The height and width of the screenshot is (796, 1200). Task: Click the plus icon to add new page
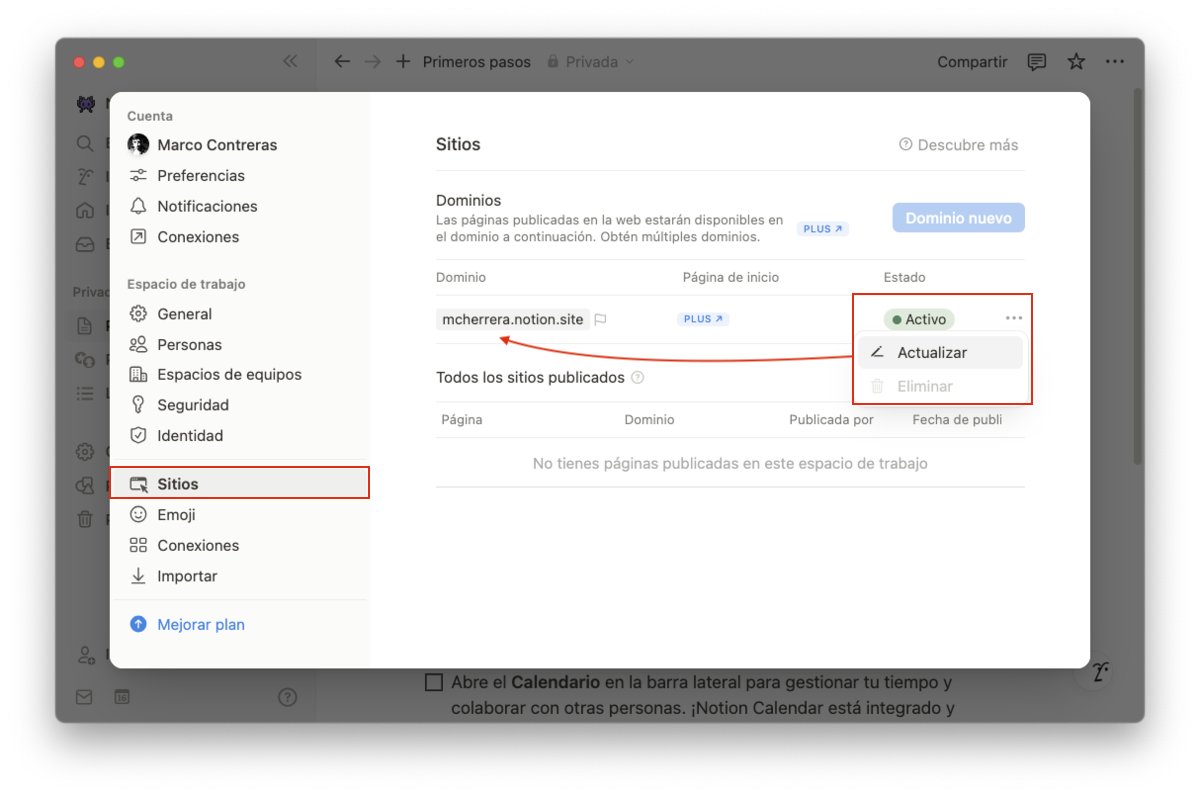(403, 62)
